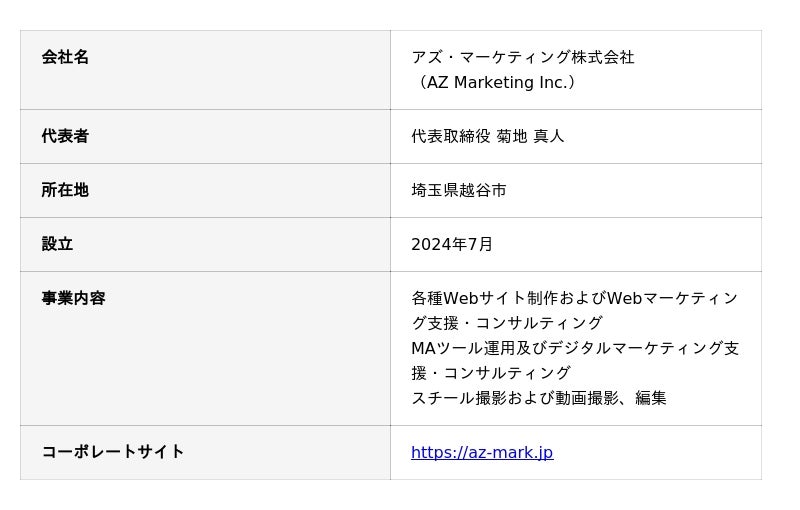Screen dimensions: 800x510
Task: Click the 事業内容 header cell
Action: click(x=205, y=348)
